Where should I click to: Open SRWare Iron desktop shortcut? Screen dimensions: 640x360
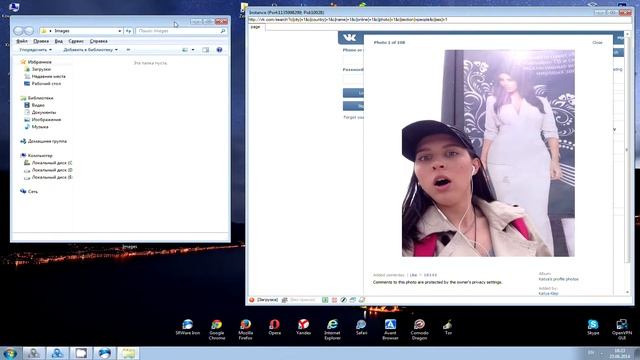tap(187, 328)
